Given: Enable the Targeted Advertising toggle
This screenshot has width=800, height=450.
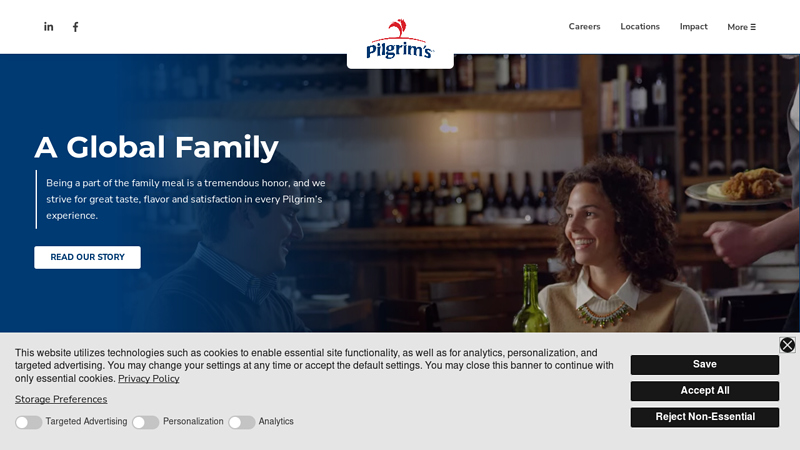Looking at the screenshot, I should pyautogui.click(x=29, y=422).
